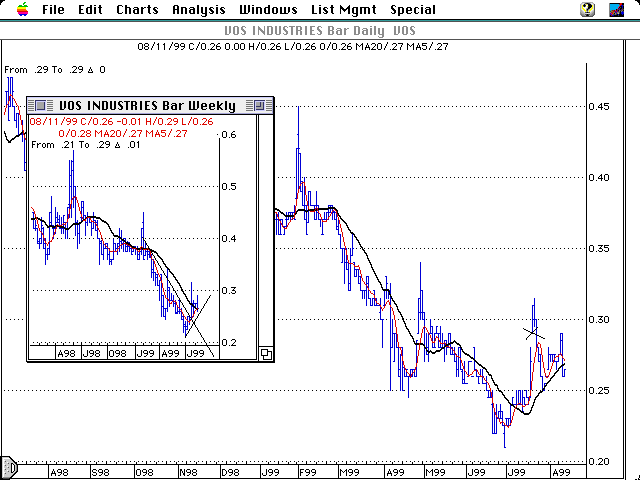This screenshot has height=480, width=640.
Task: Open the Windows menu
Action: click(x=268, y=10)
